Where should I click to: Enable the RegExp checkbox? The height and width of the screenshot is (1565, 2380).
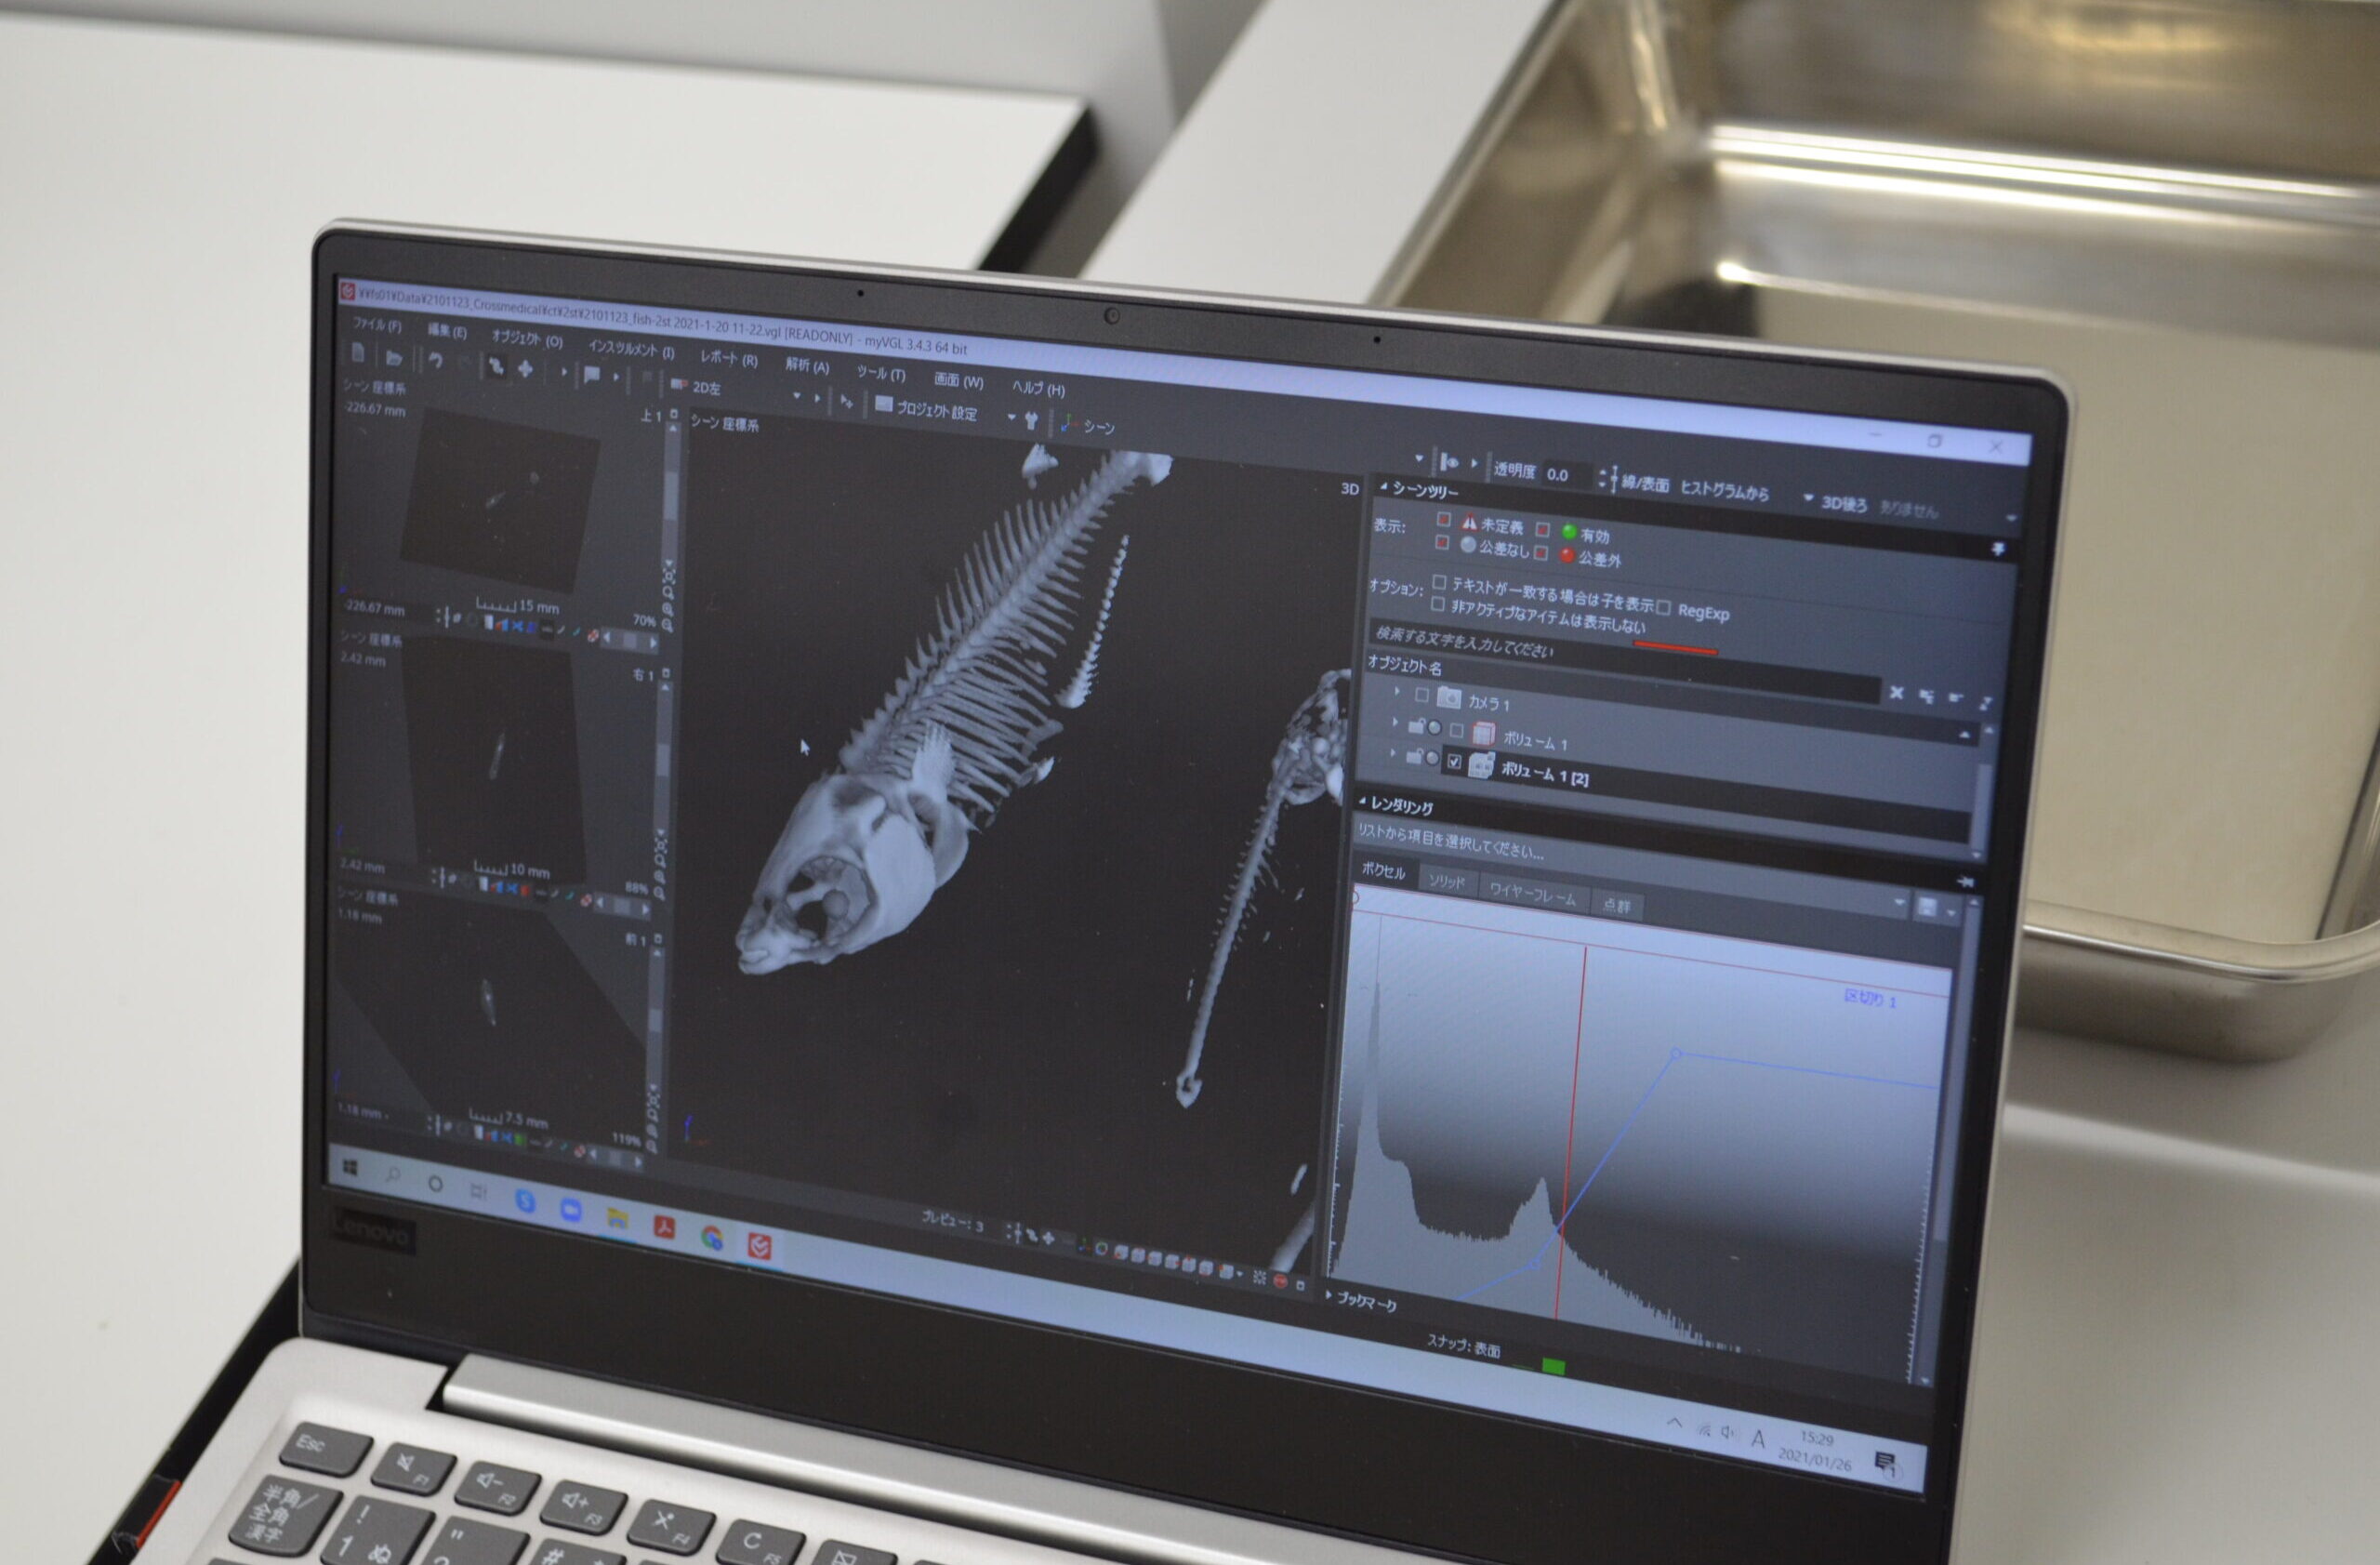pyautogui.click(x=1663, y=607)
